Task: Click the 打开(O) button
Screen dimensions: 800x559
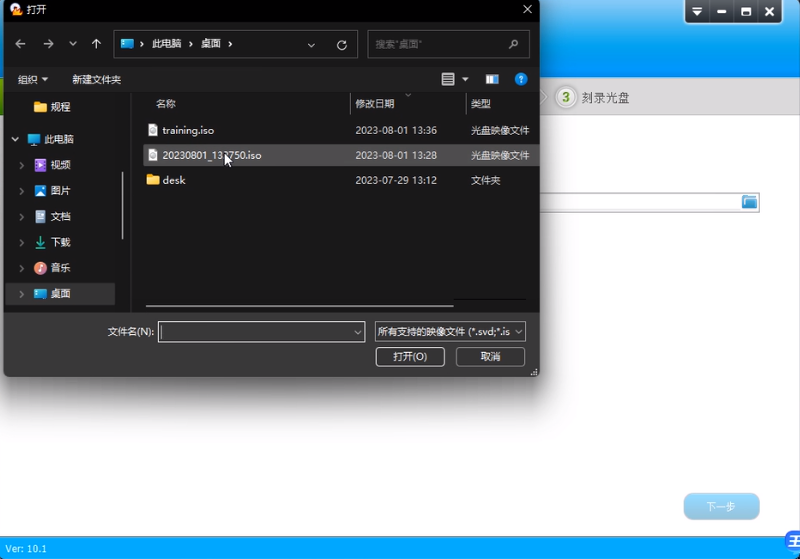Action: point(410,357)
